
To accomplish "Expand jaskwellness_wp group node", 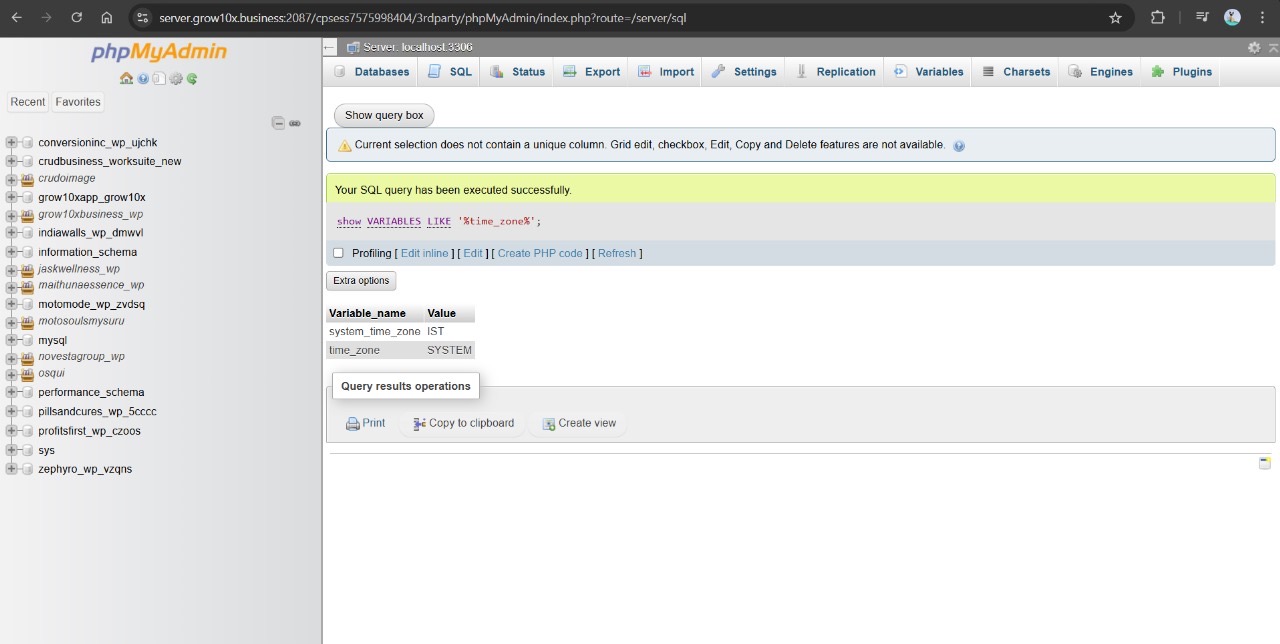I will point(12,269).
